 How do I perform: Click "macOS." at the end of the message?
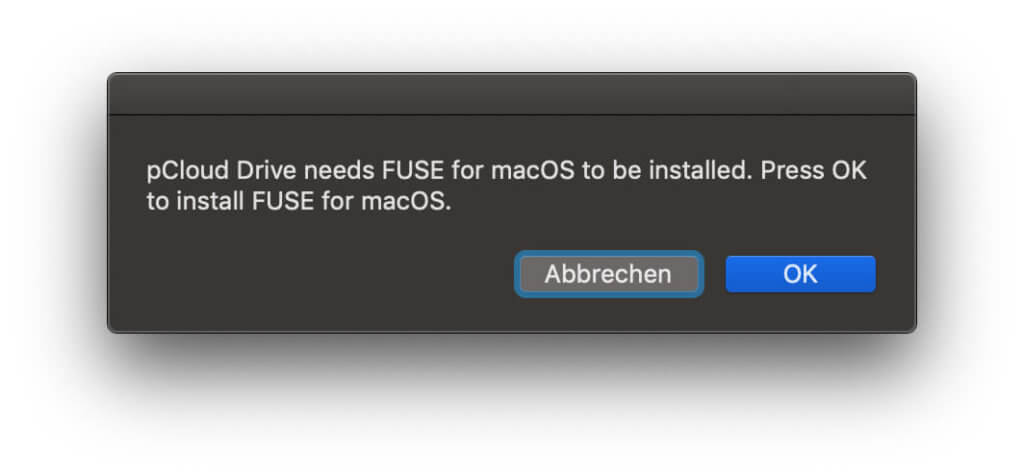406,202
